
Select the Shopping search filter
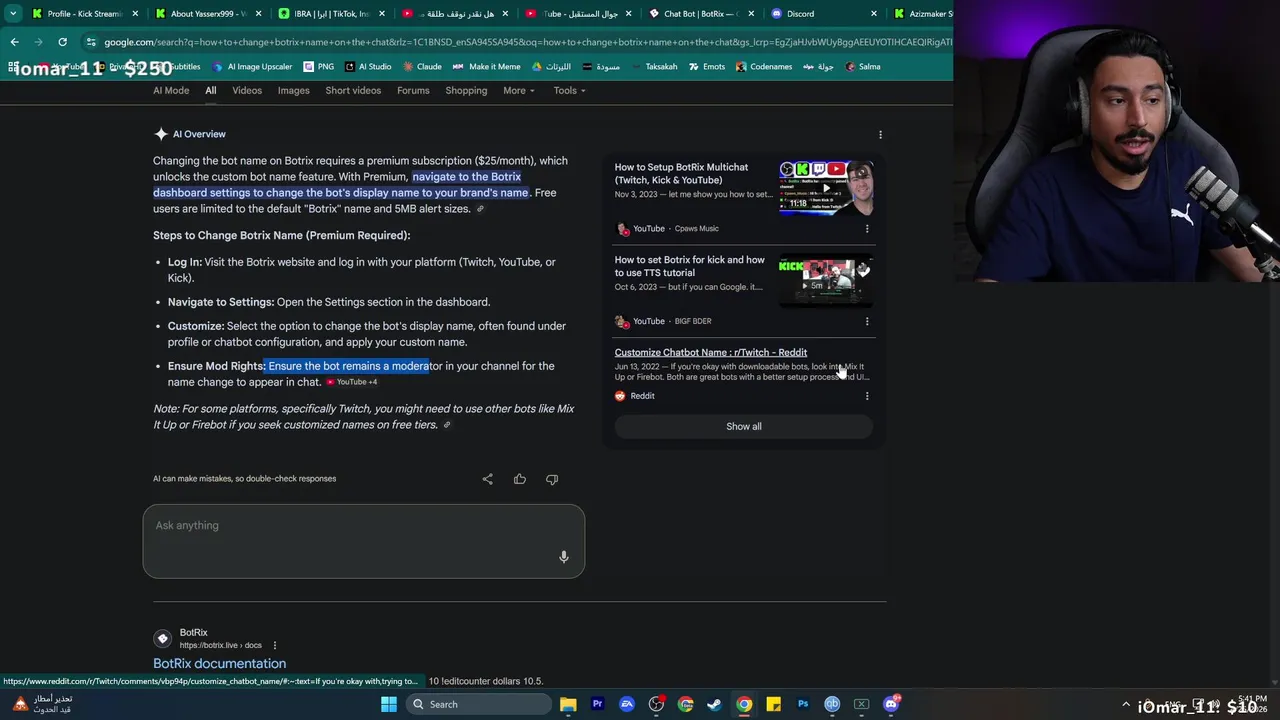(x=466, y=90)
